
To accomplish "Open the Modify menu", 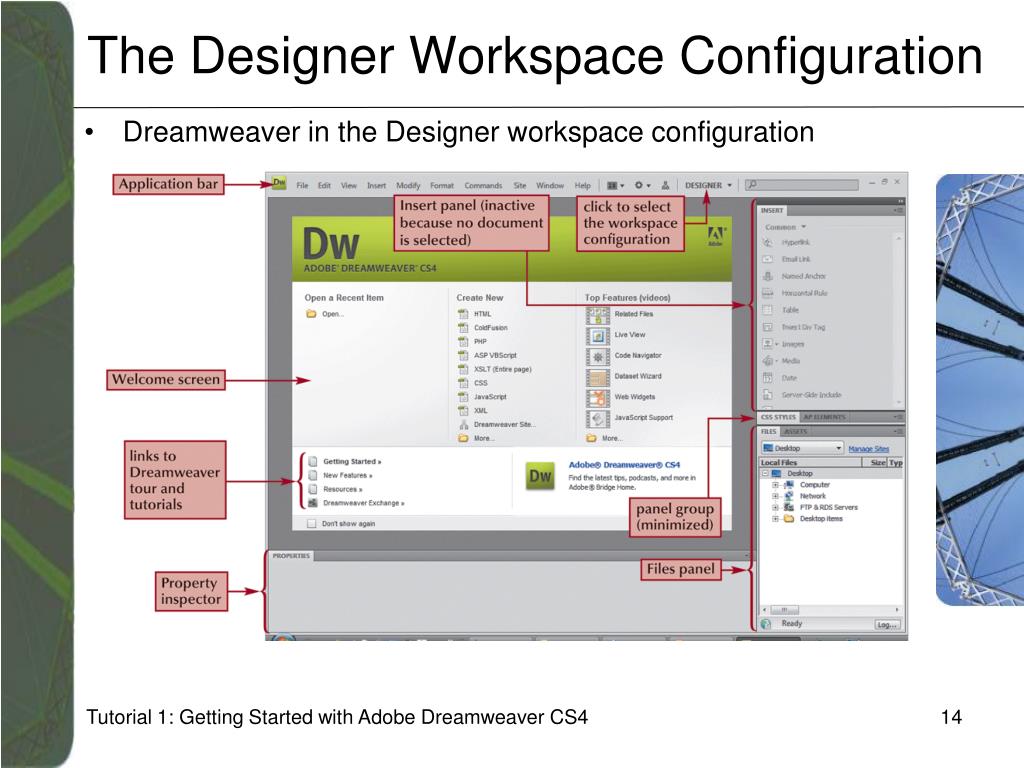I will coord(408,185).
